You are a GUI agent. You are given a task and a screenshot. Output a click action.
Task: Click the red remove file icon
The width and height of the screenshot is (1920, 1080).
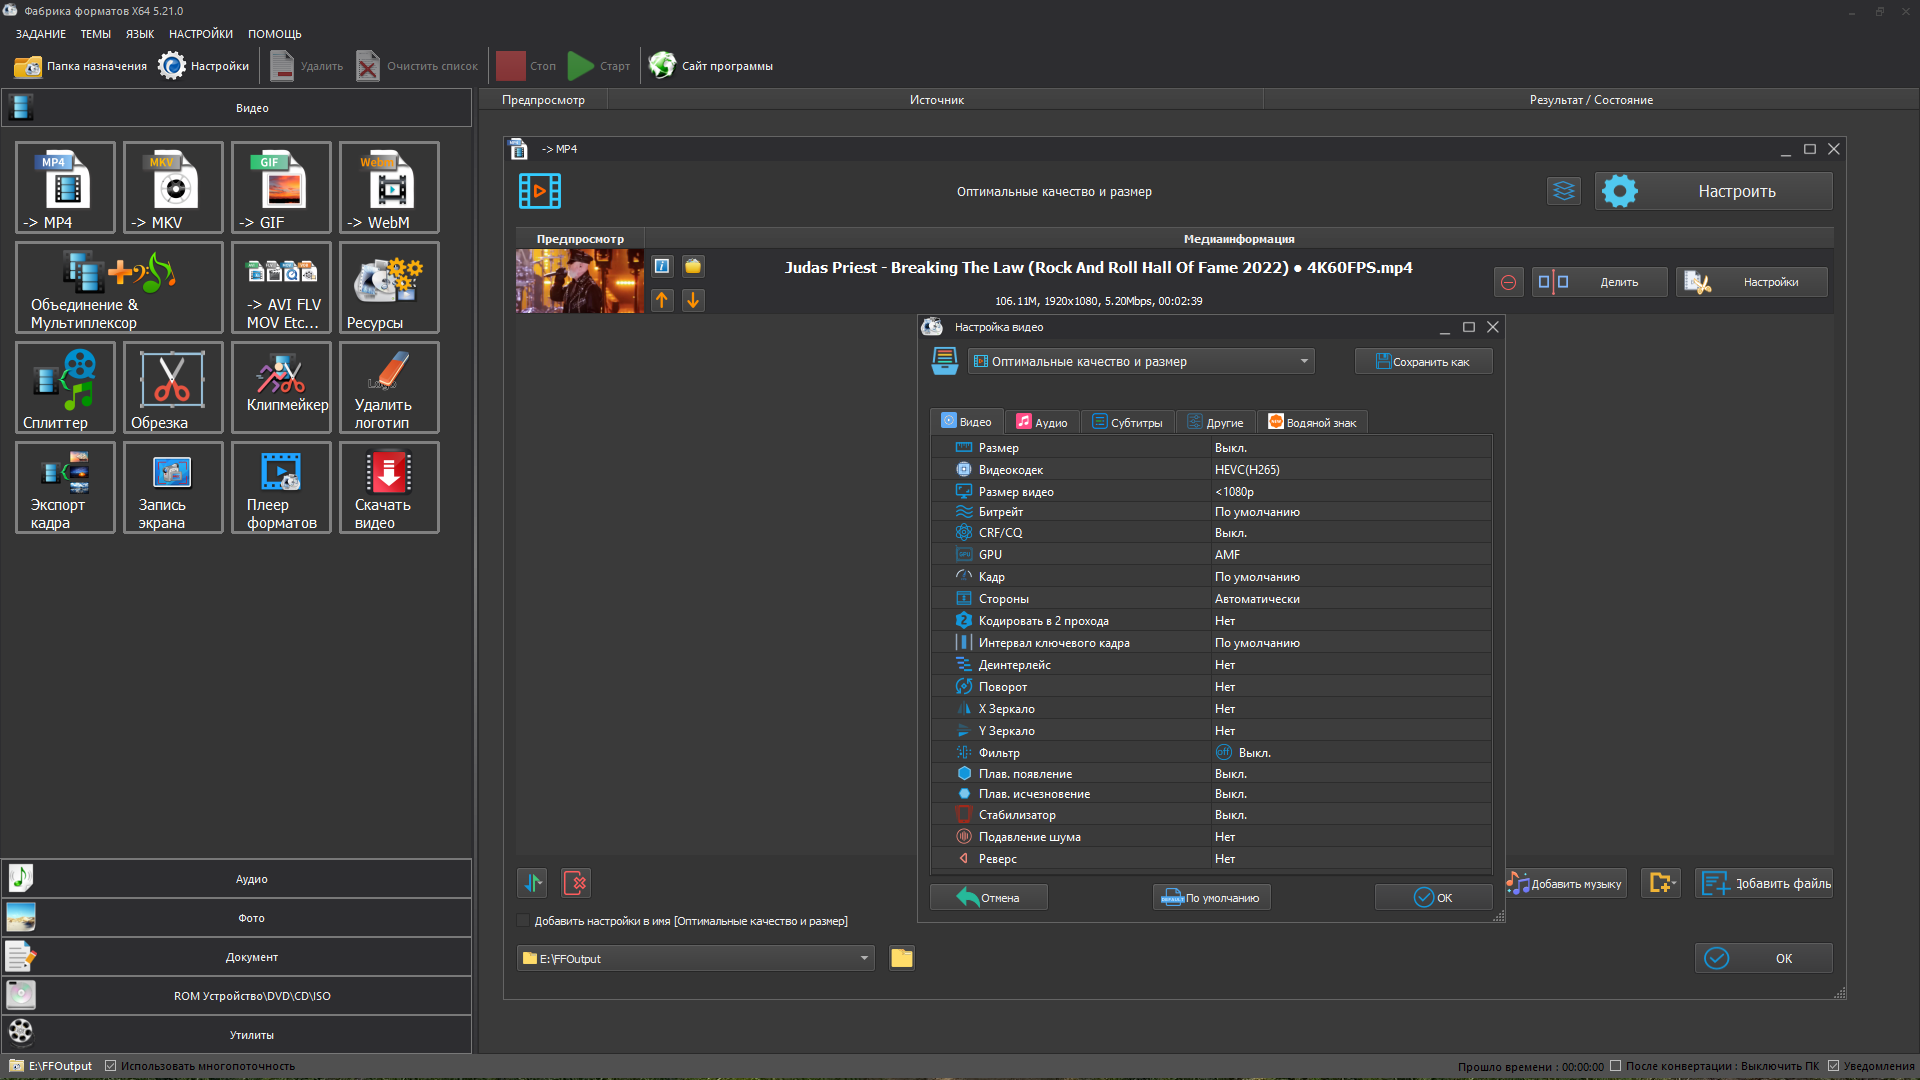coord(1509,282)
